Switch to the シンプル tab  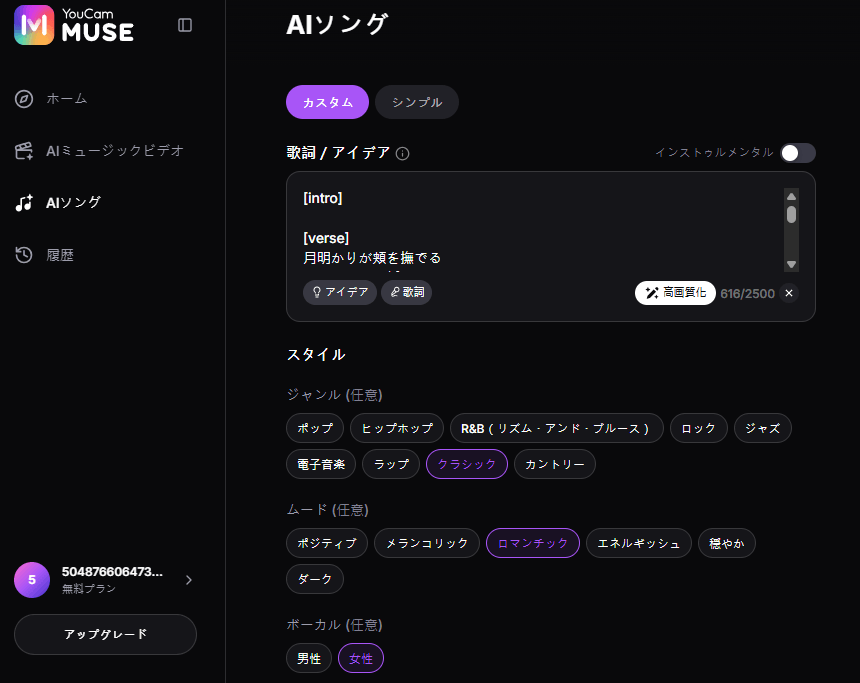point(417,102)
